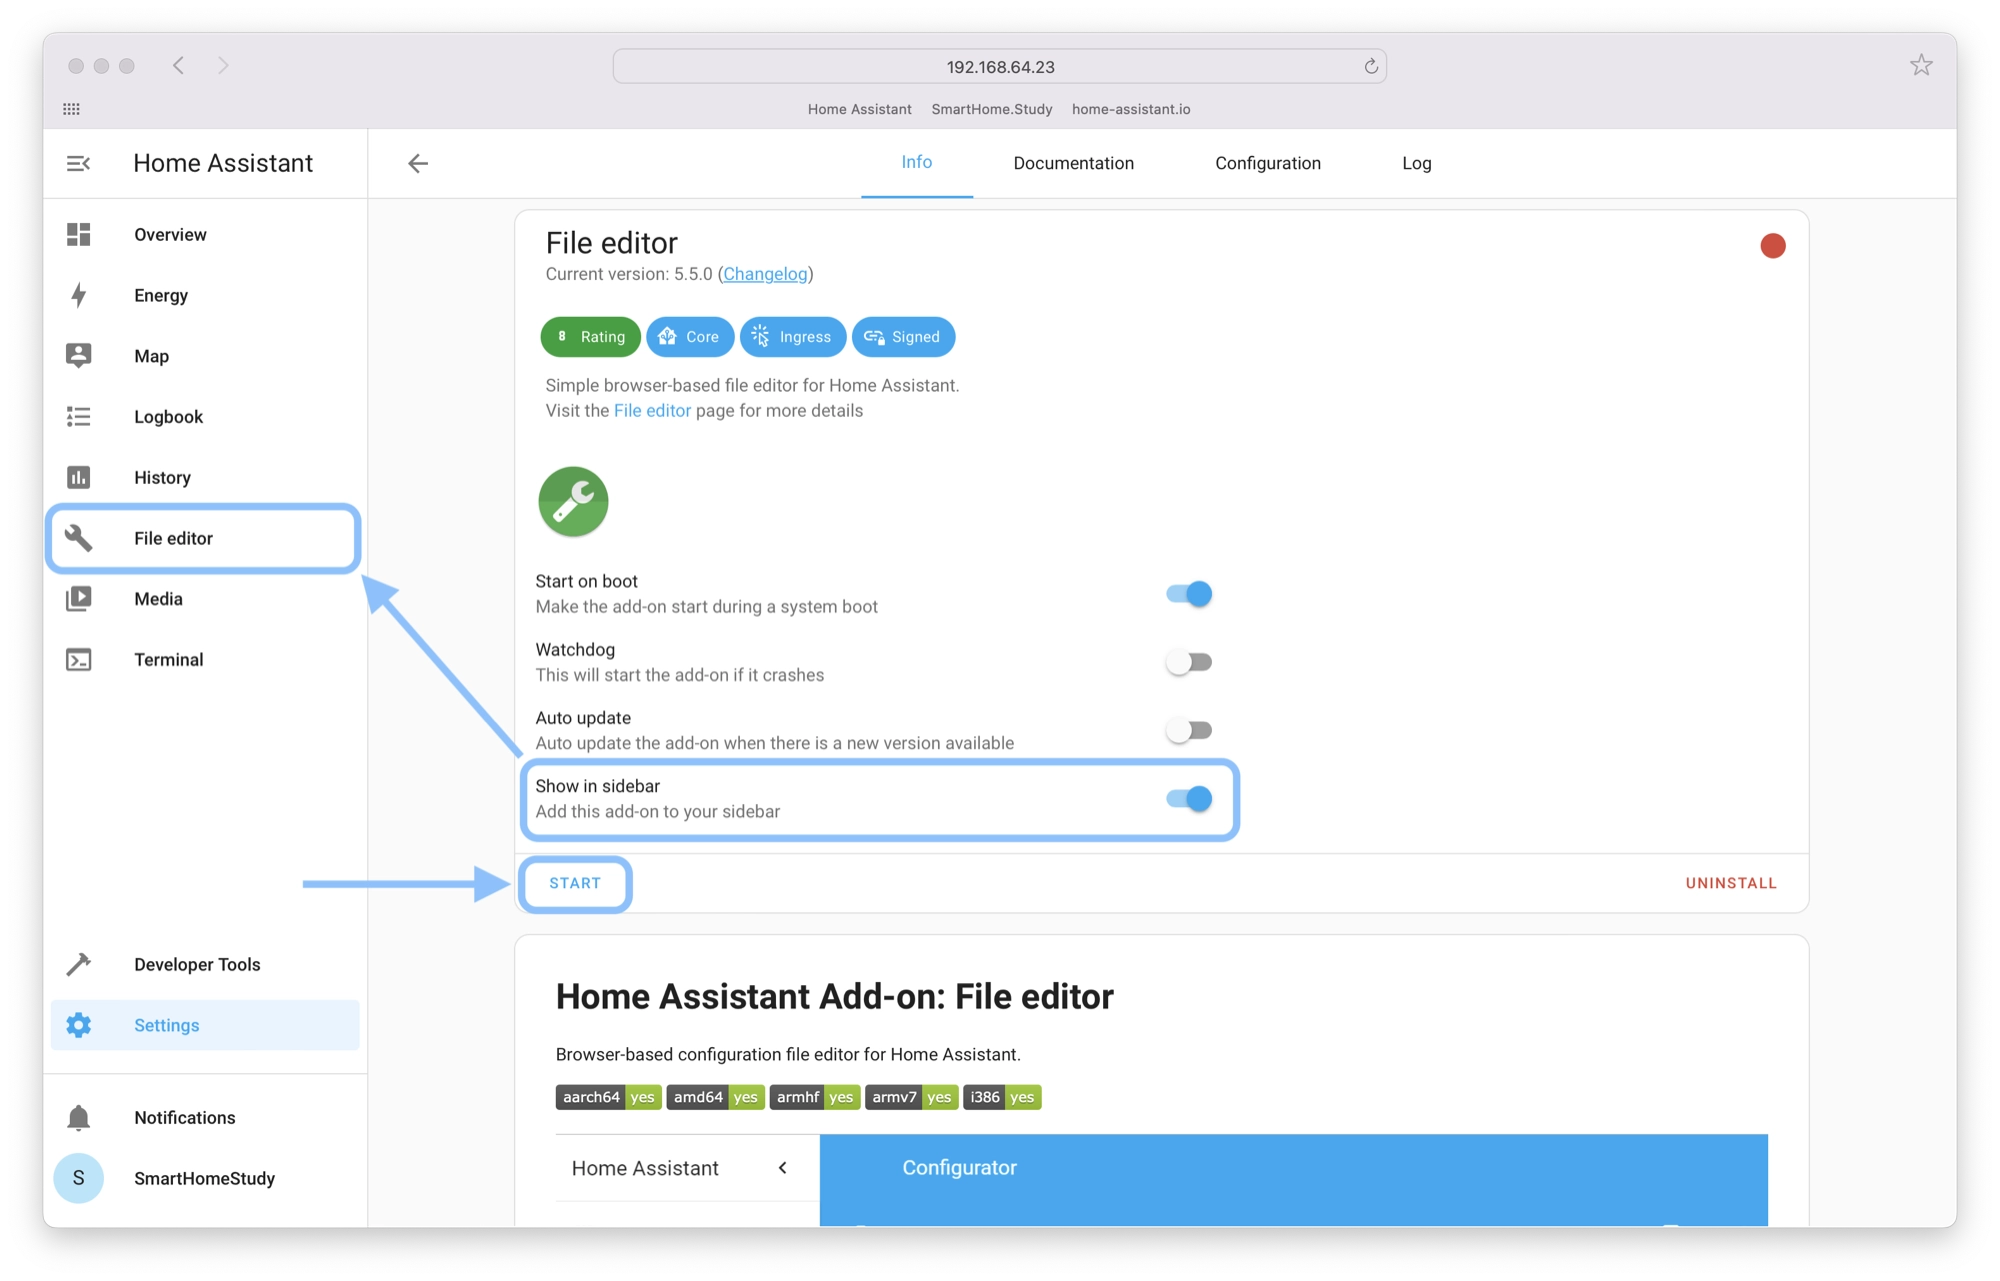This screenshot has width=2000, height=1281.
Task: Disable the Start on boot toggle
Action: pos(1189,594)
